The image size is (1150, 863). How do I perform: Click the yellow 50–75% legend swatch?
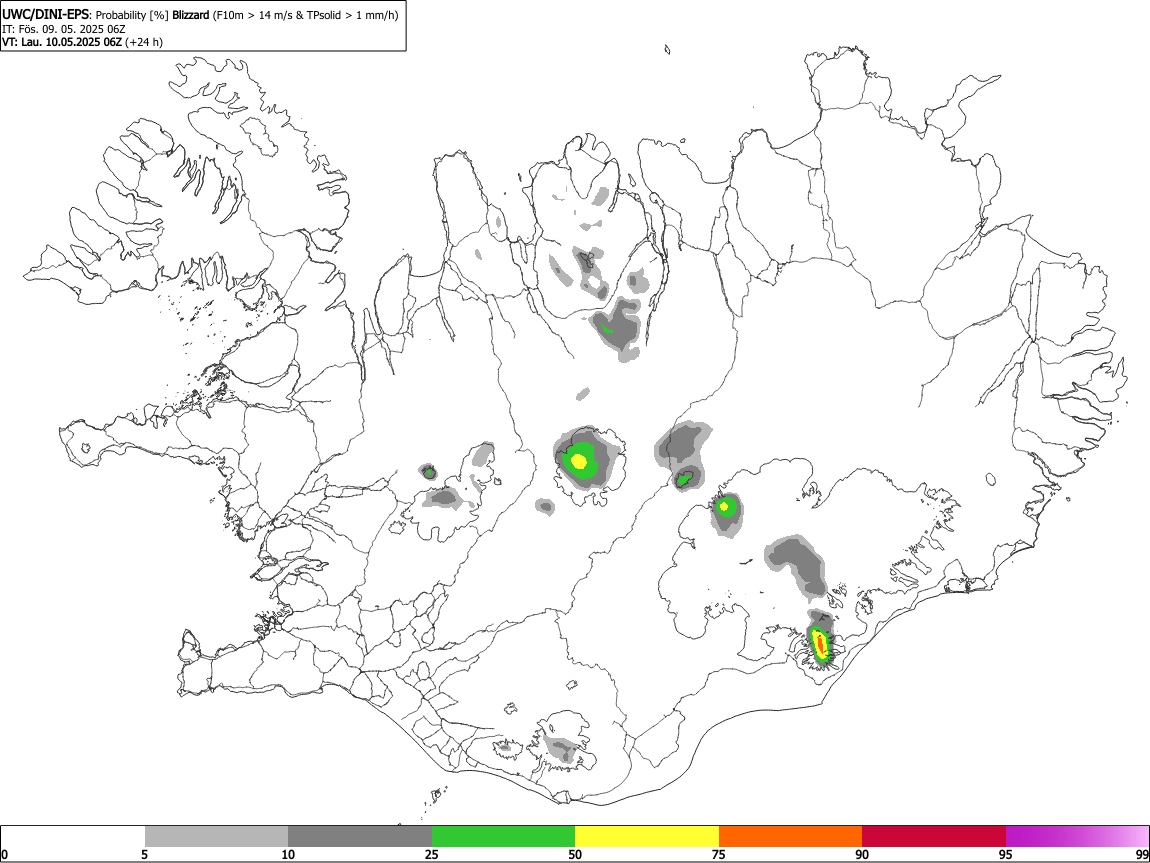(647, 837)
